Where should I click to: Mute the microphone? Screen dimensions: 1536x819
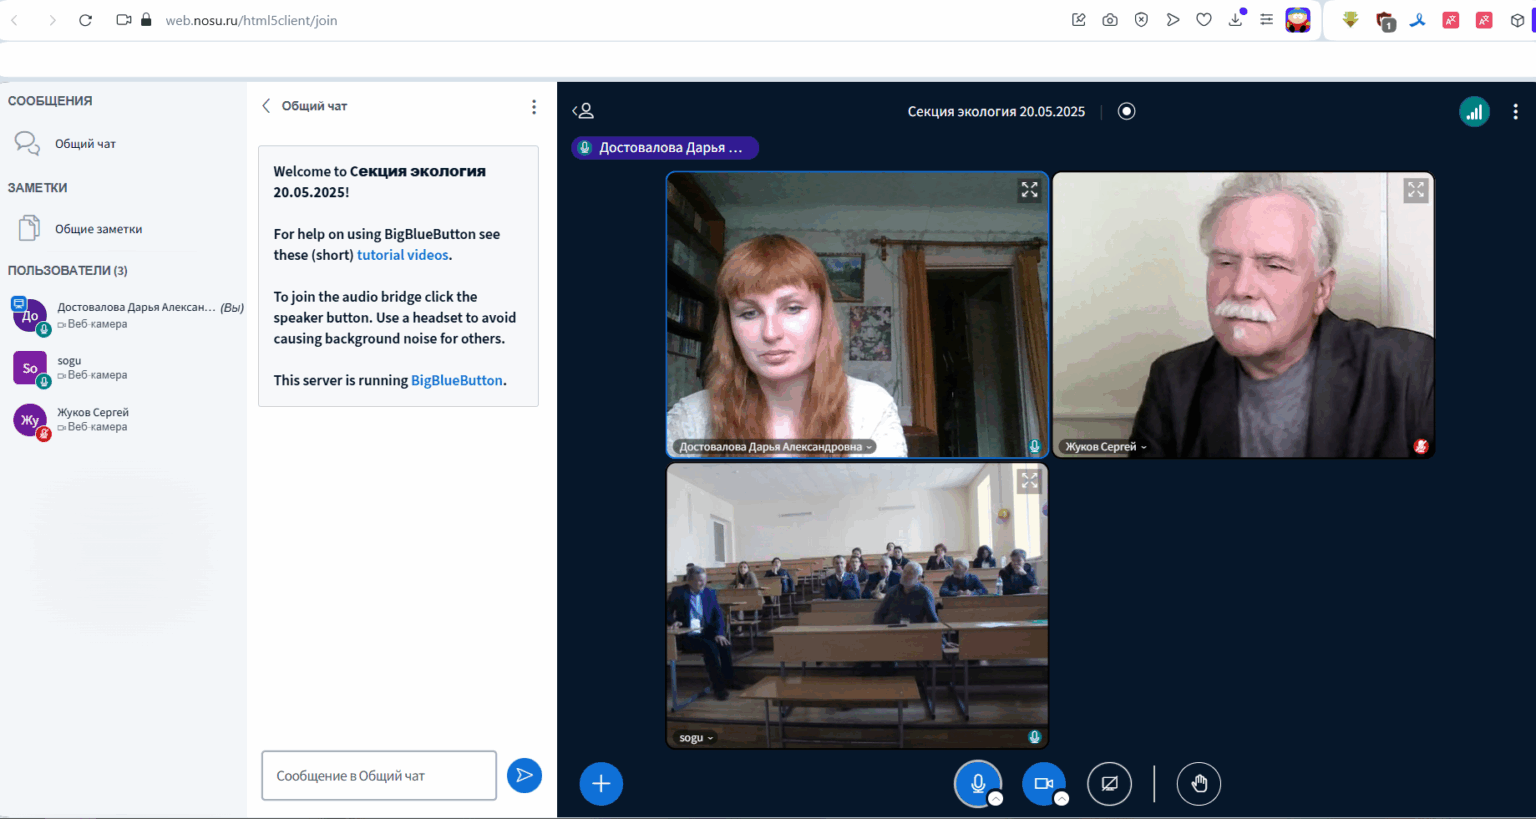[x=977, y=783]
